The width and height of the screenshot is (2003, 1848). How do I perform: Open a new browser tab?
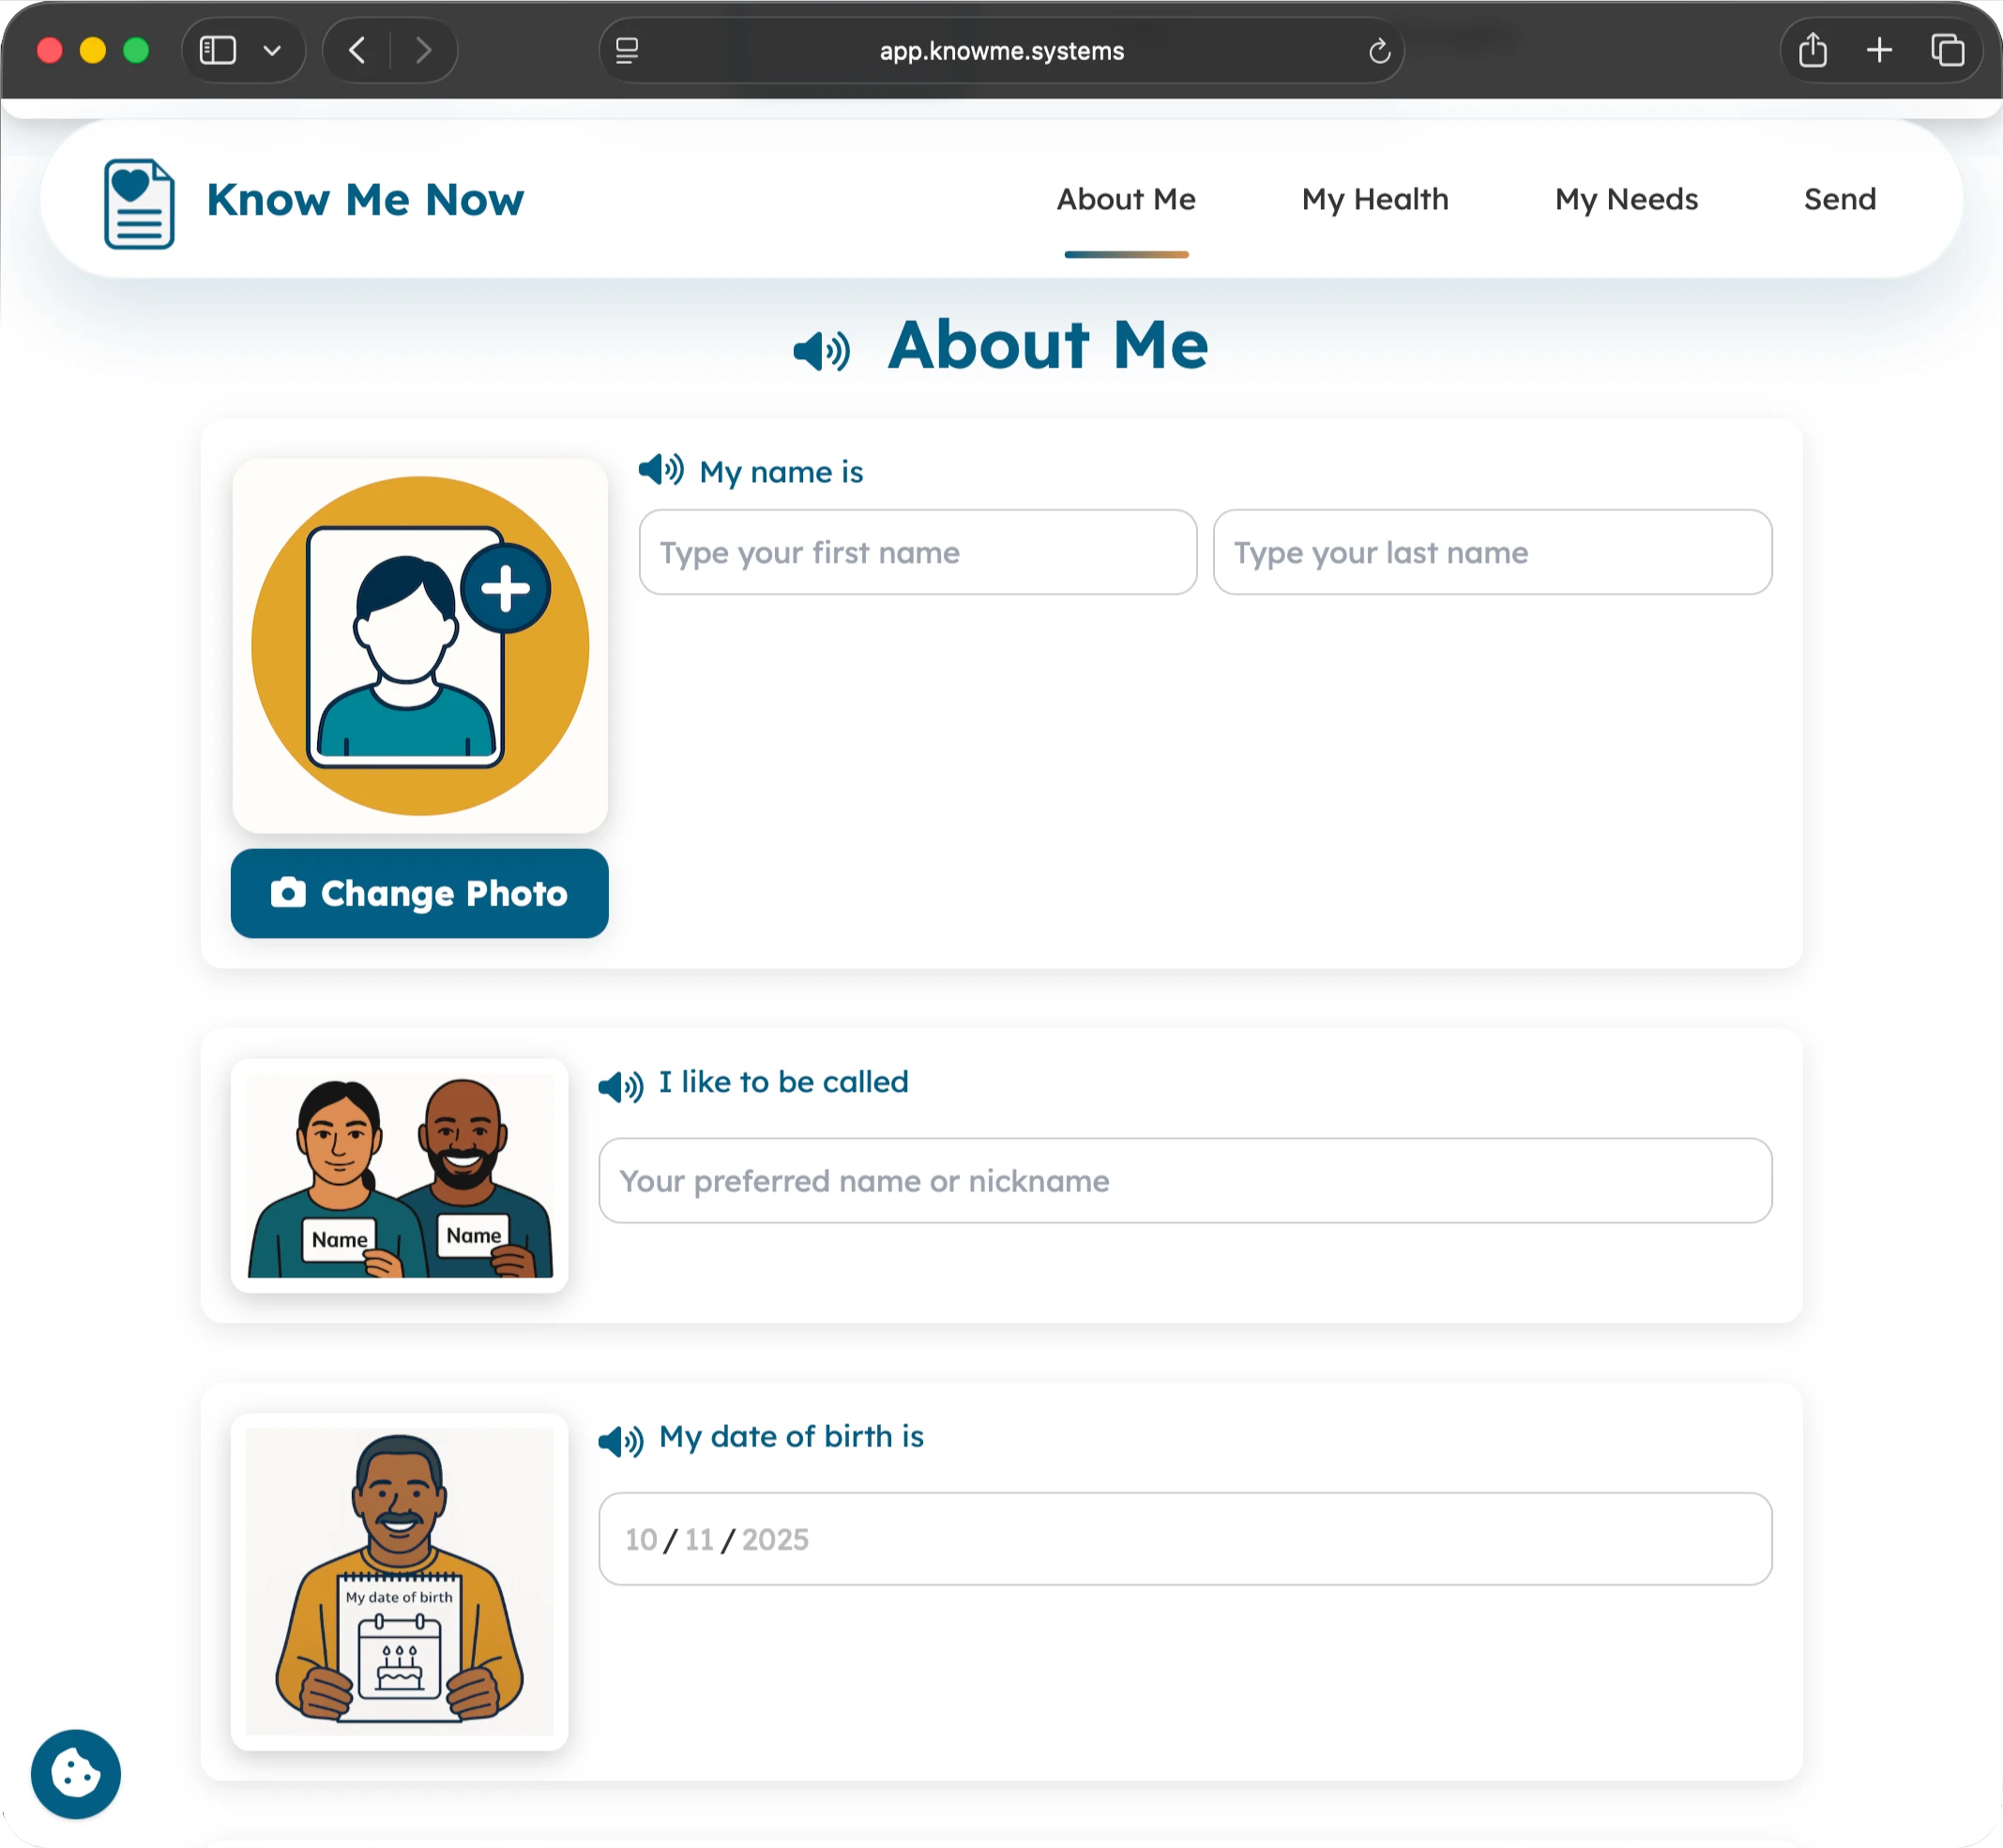1879,50
